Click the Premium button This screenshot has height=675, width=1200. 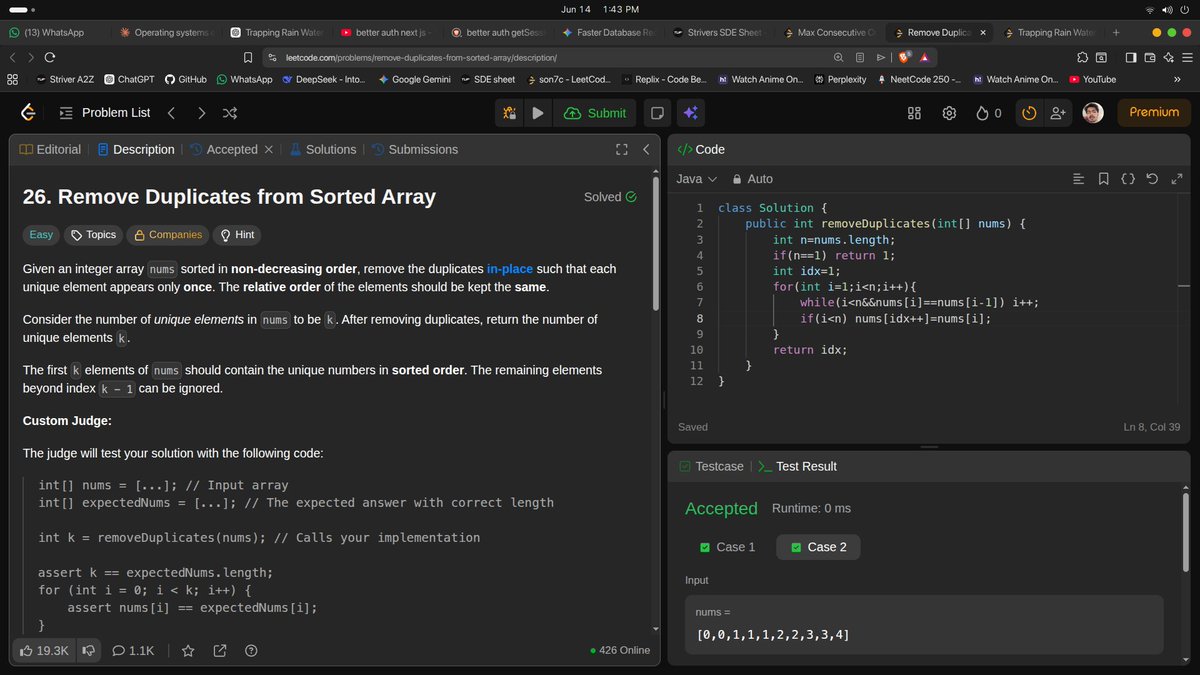point(1154,112)
